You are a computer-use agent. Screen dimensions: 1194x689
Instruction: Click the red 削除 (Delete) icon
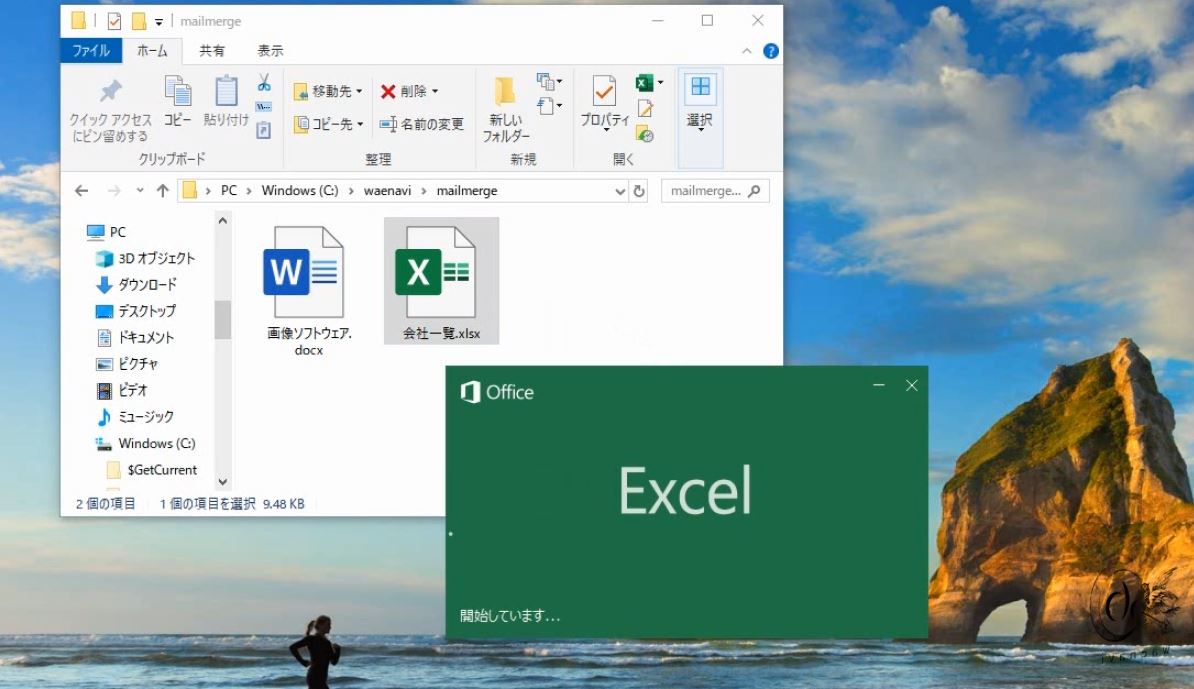point(390,91)
